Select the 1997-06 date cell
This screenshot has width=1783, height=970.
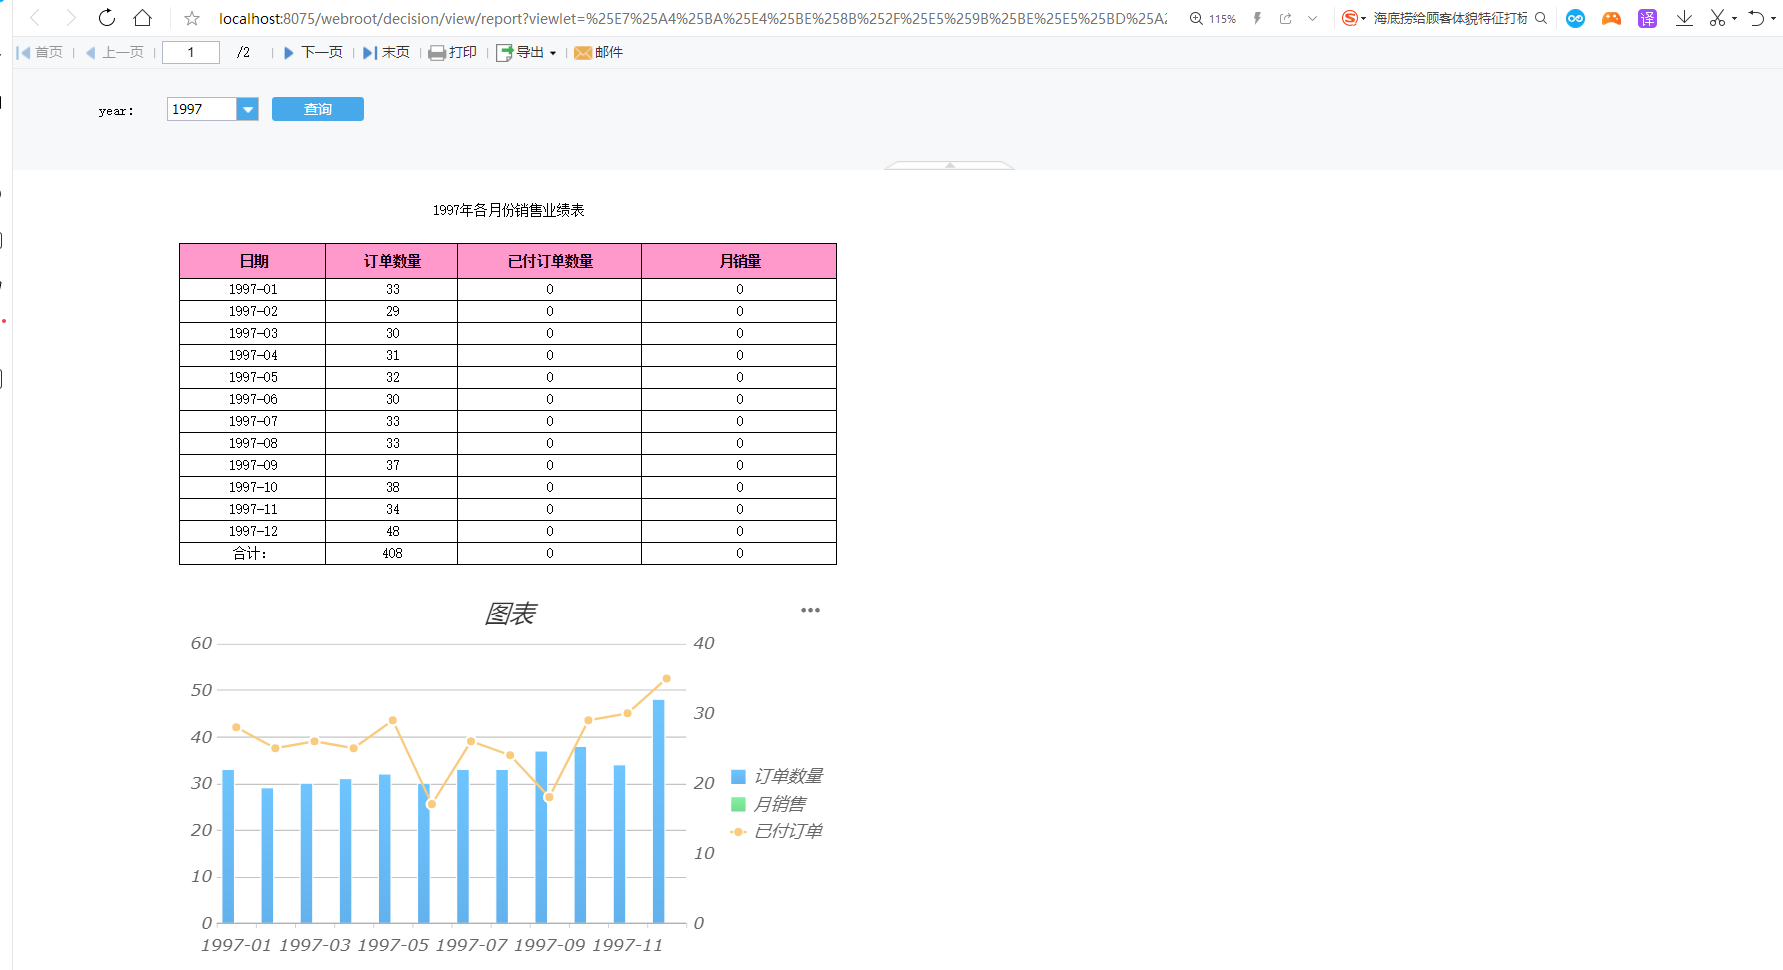[253, 399]
